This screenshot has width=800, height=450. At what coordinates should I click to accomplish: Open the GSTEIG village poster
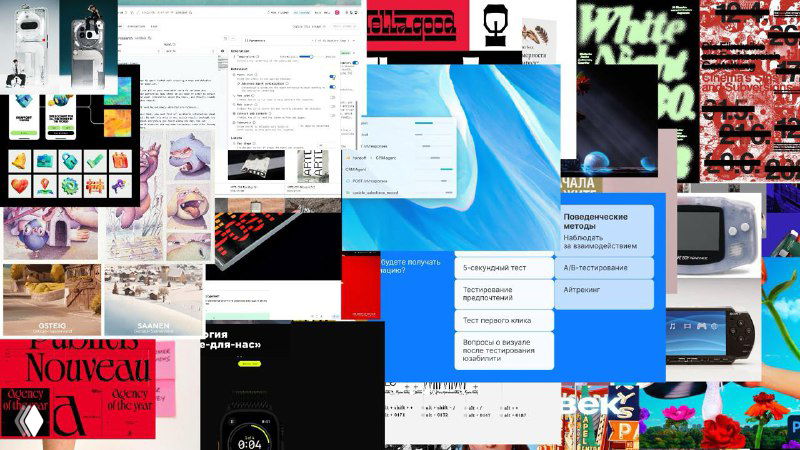[50, 300]
